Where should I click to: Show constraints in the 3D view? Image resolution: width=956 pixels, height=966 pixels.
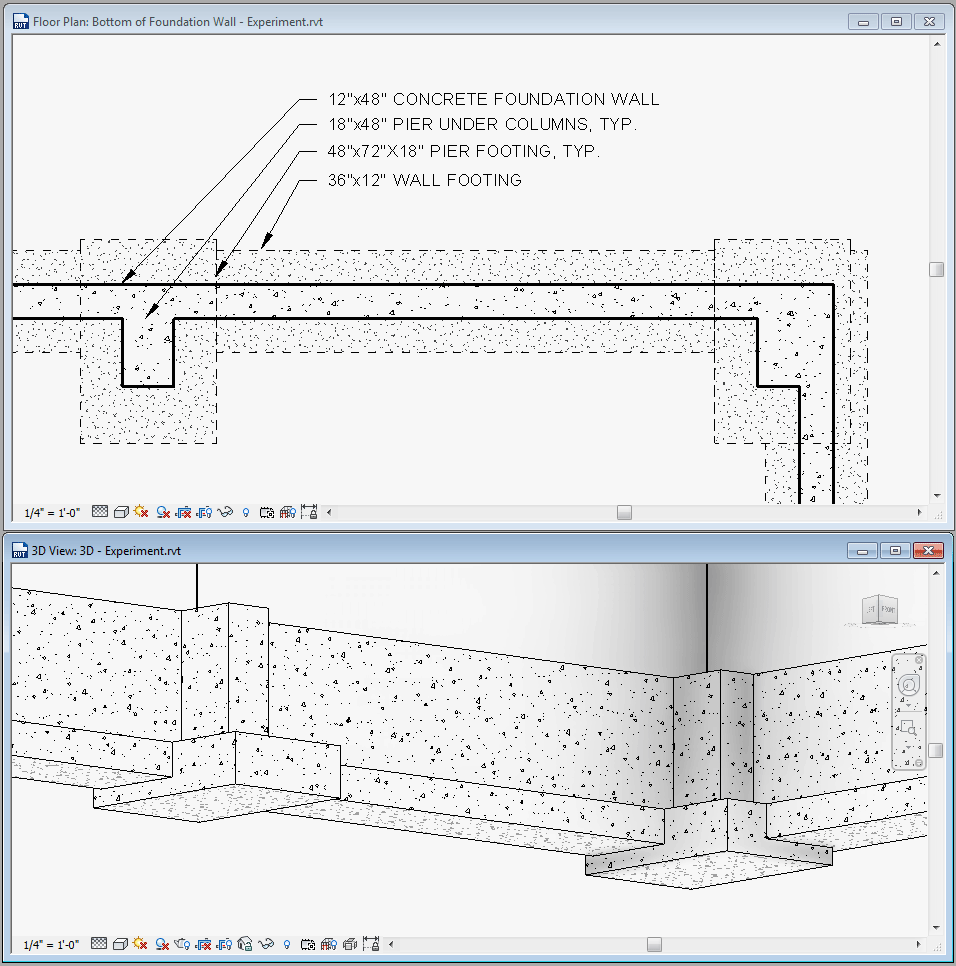(372, 943)
